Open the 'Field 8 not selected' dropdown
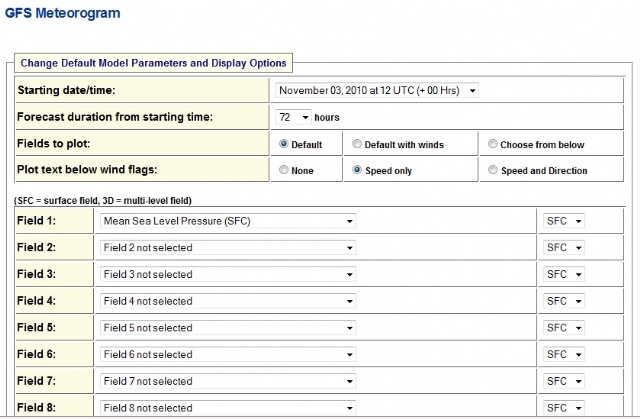The width and height of the screenshot is (640, 419). coord(228,408)
